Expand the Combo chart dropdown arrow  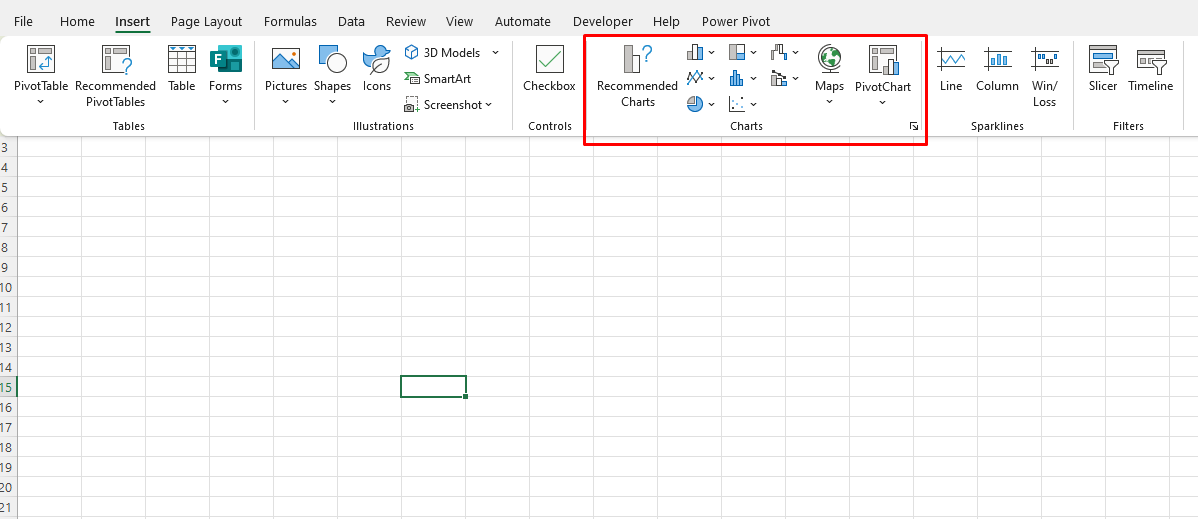[795, 79]
